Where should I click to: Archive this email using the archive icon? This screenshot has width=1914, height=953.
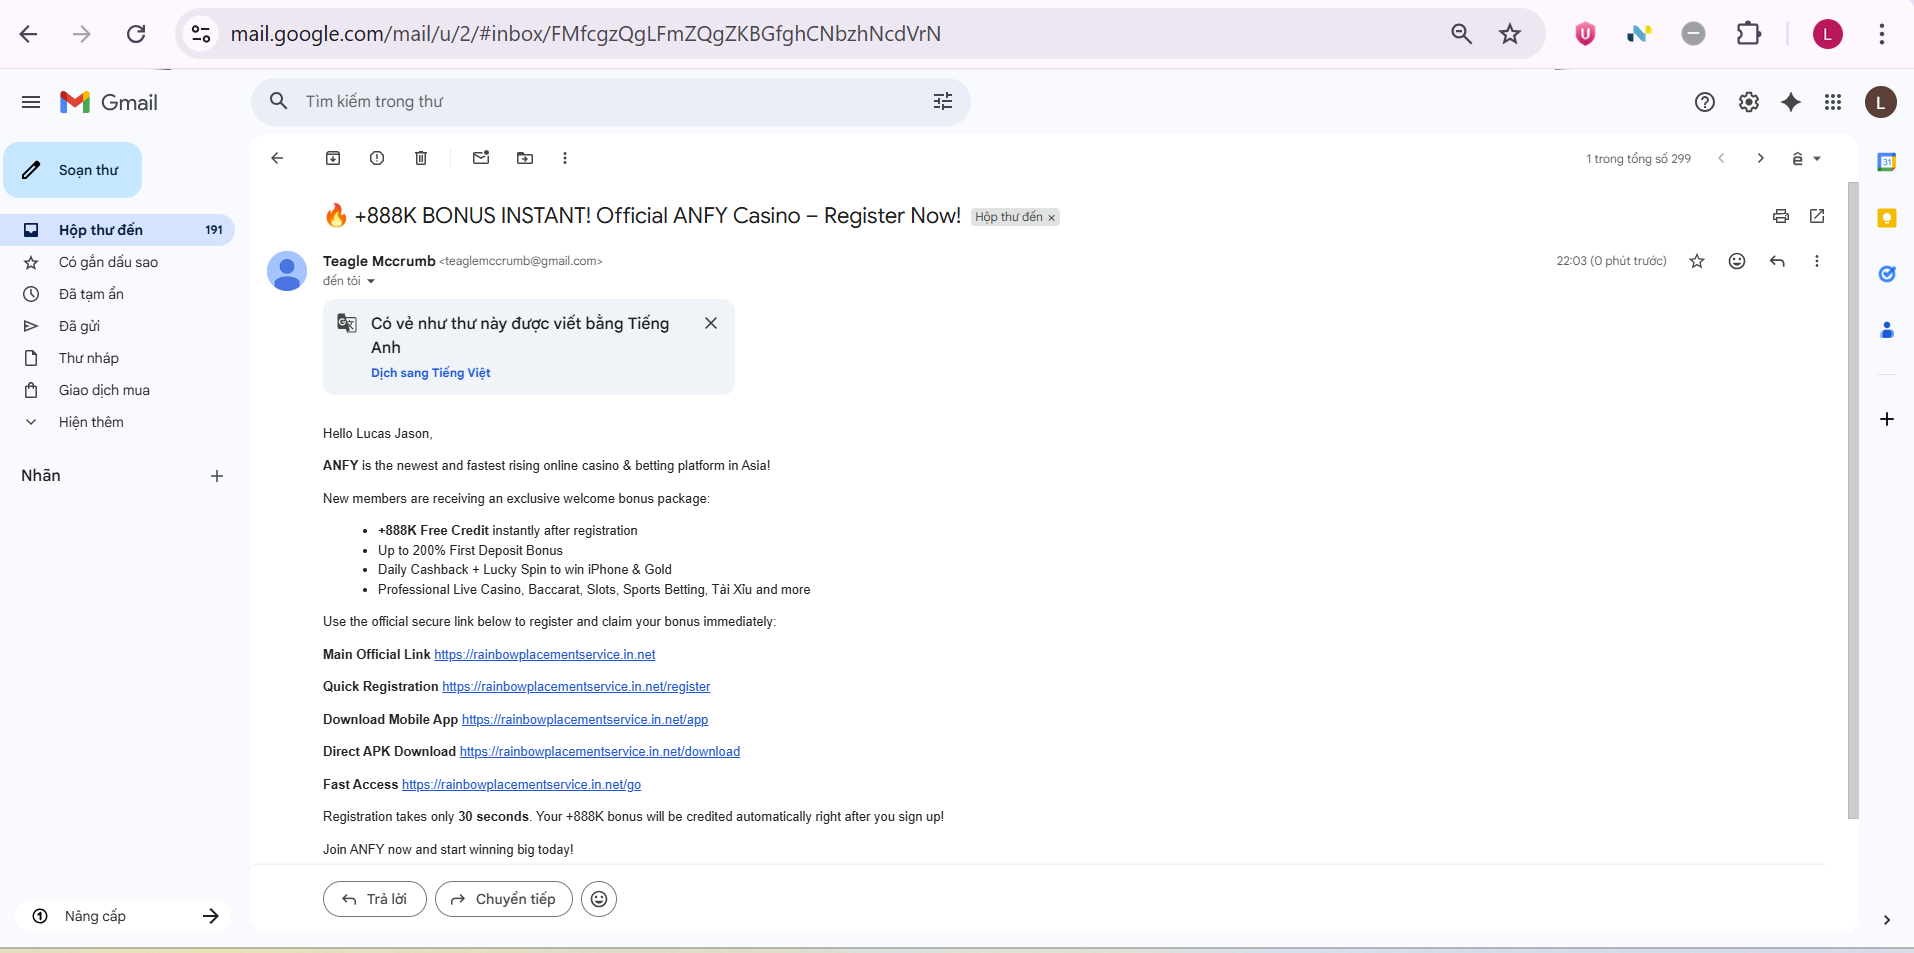pyautogui.click(x=333, y=158)
